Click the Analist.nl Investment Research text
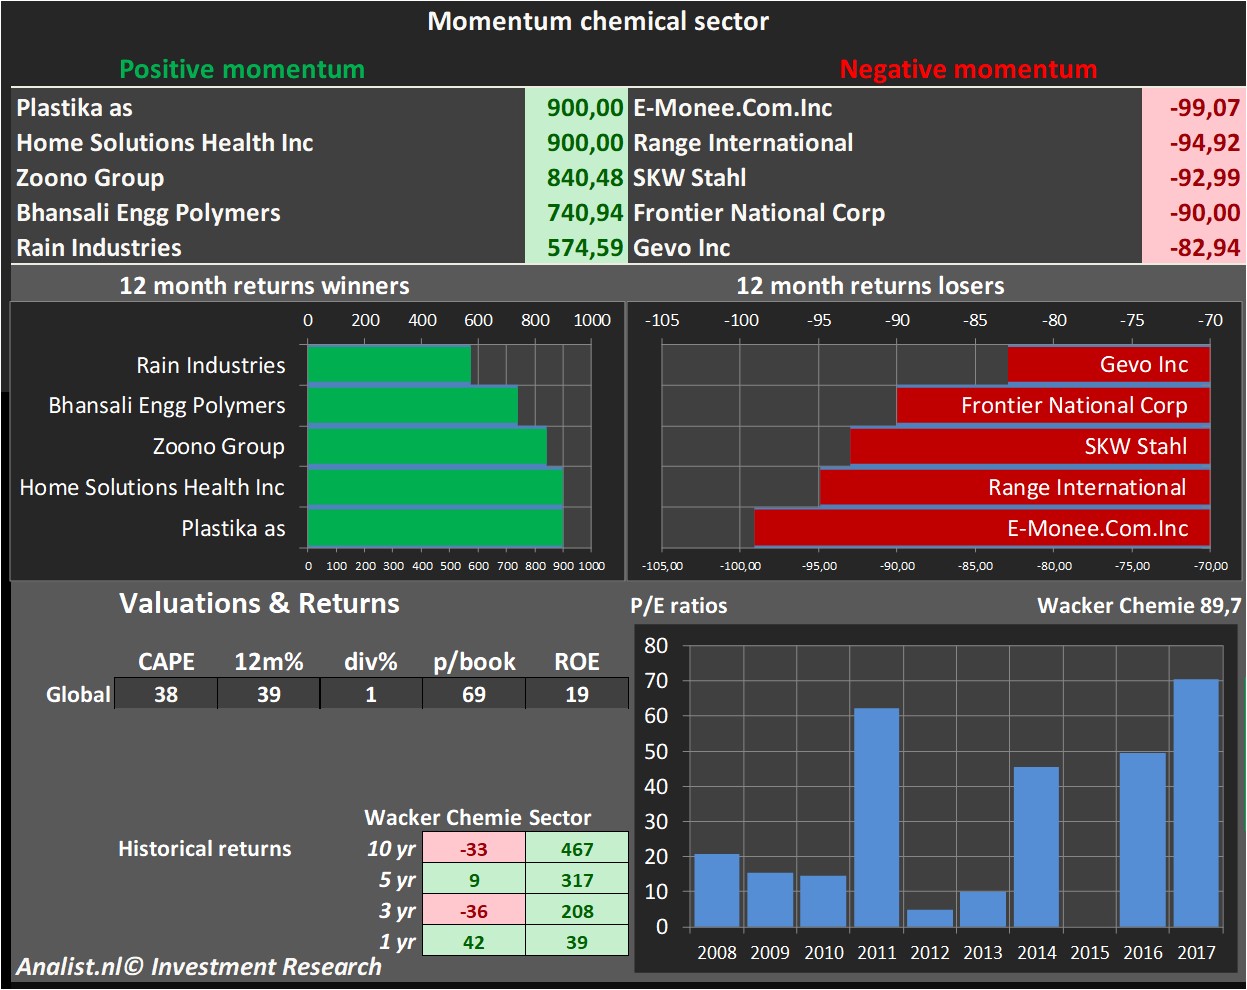 pyautogui.click(x=199, y=967)
